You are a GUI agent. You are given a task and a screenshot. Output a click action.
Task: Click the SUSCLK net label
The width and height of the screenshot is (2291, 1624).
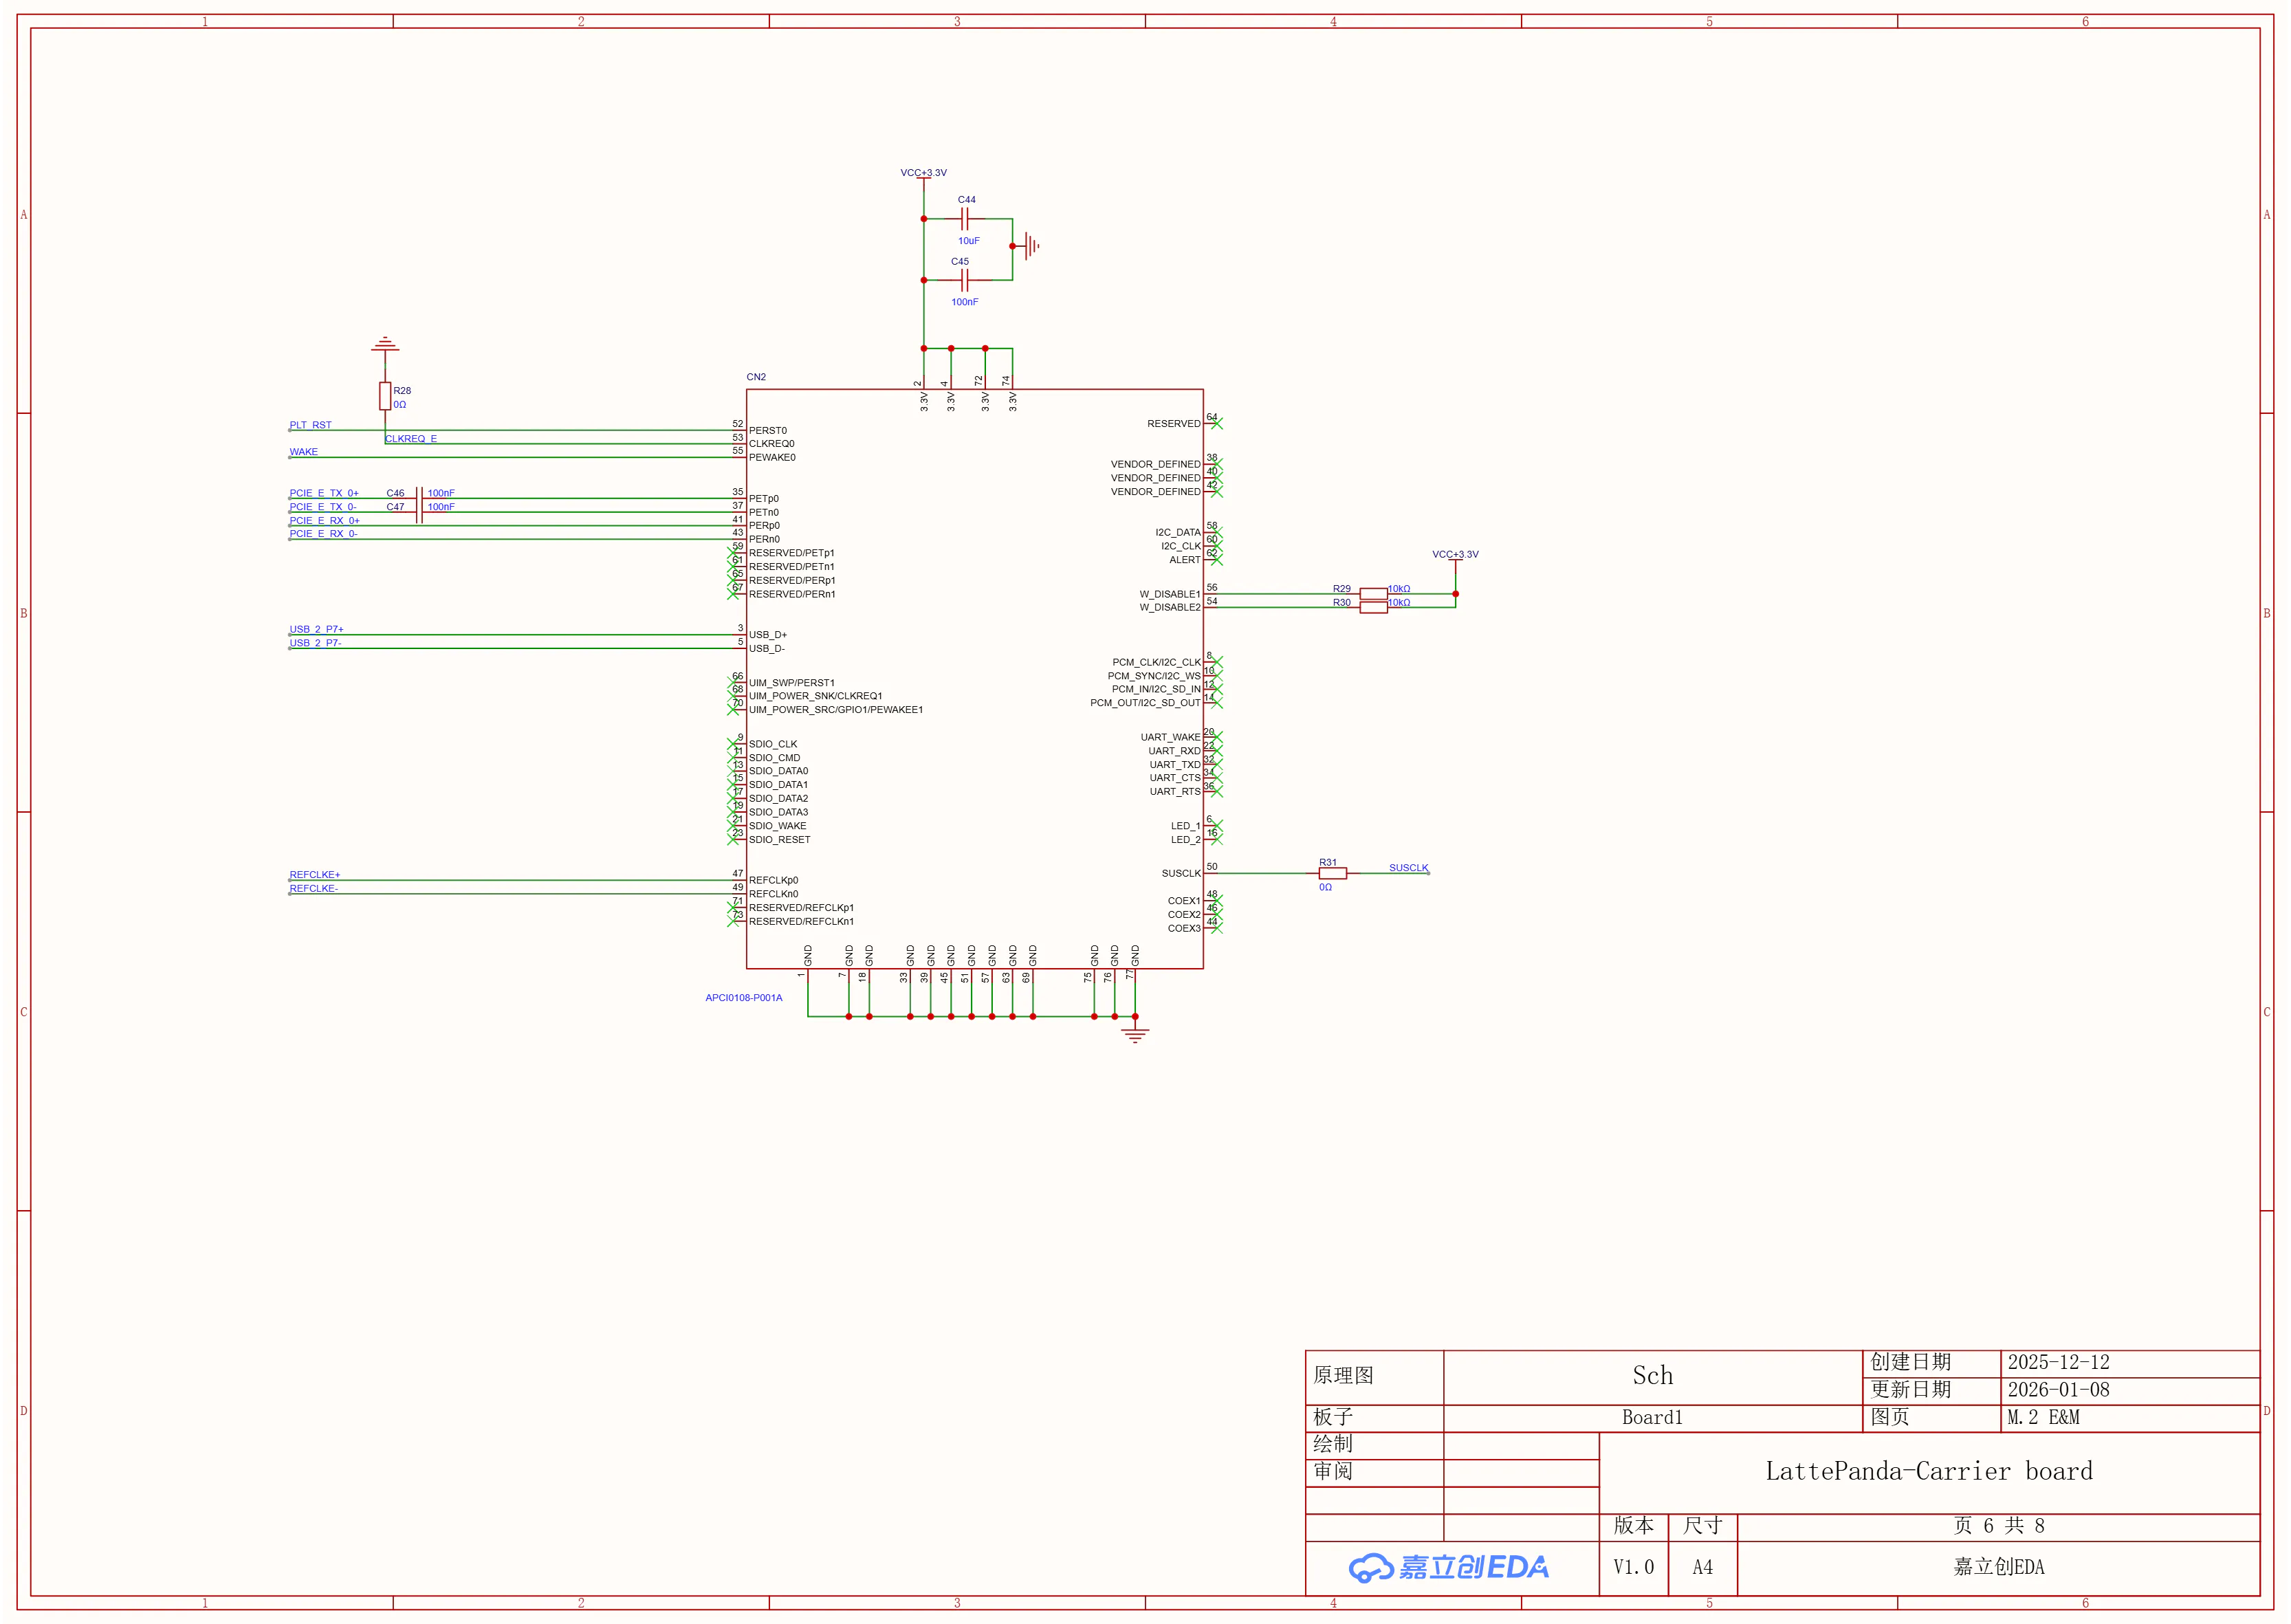pos(1408,868)
